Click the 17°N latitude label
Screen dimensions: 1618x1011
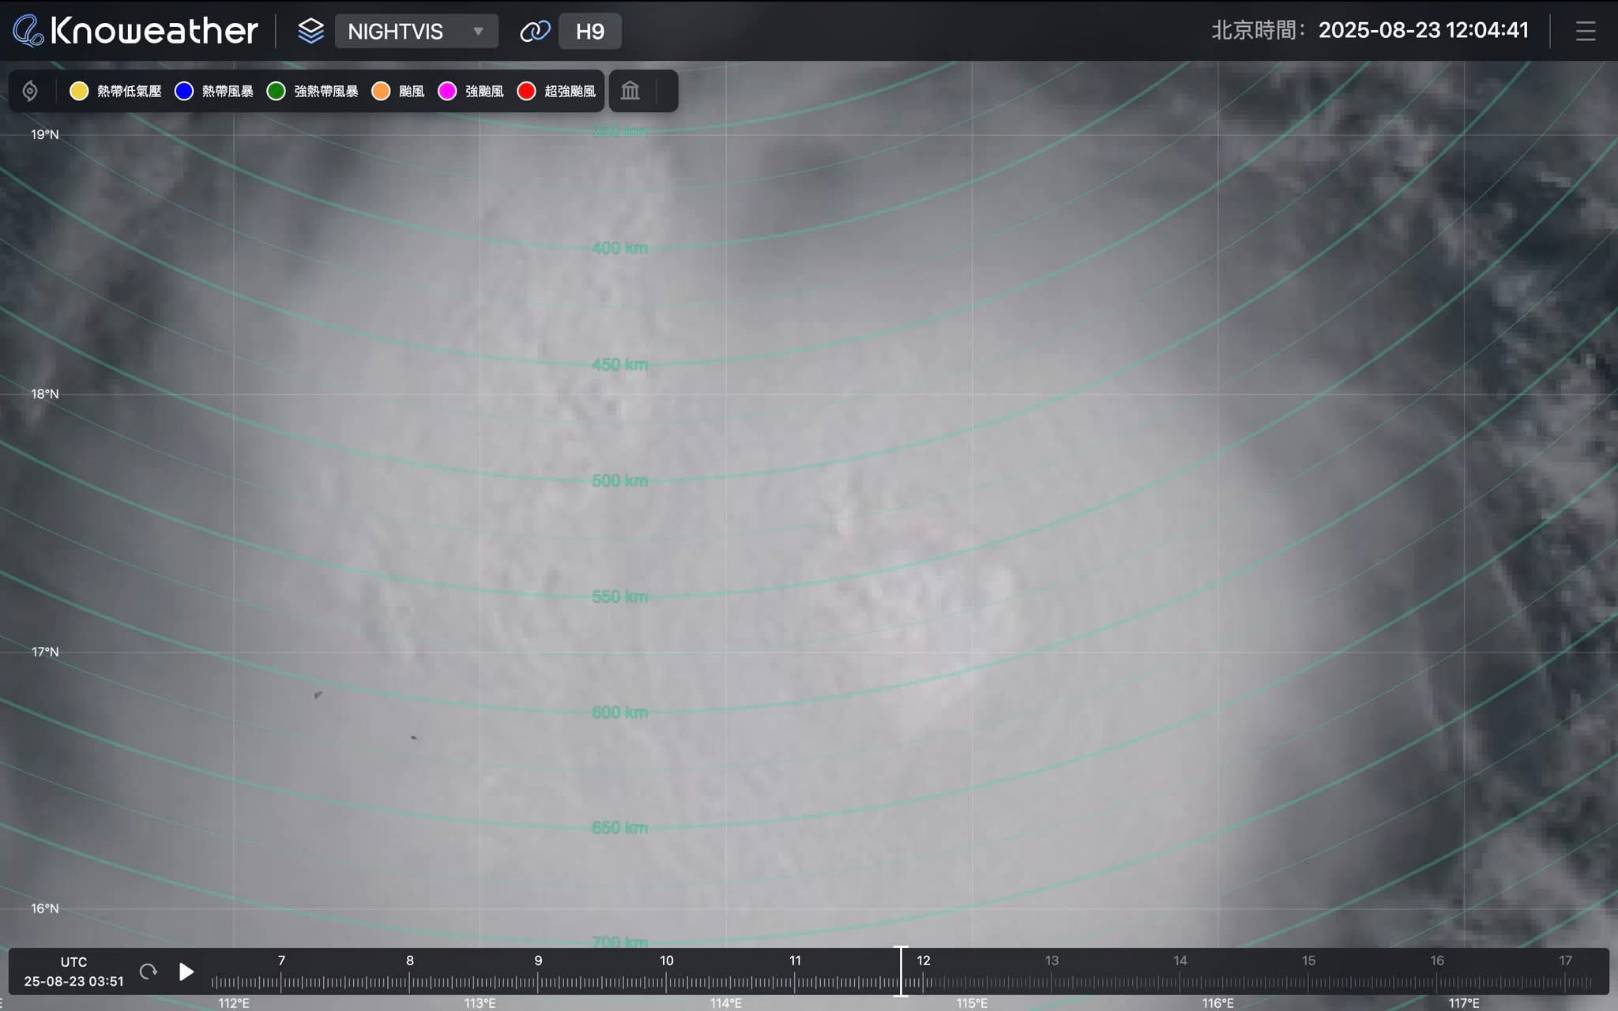coord(45,651)
